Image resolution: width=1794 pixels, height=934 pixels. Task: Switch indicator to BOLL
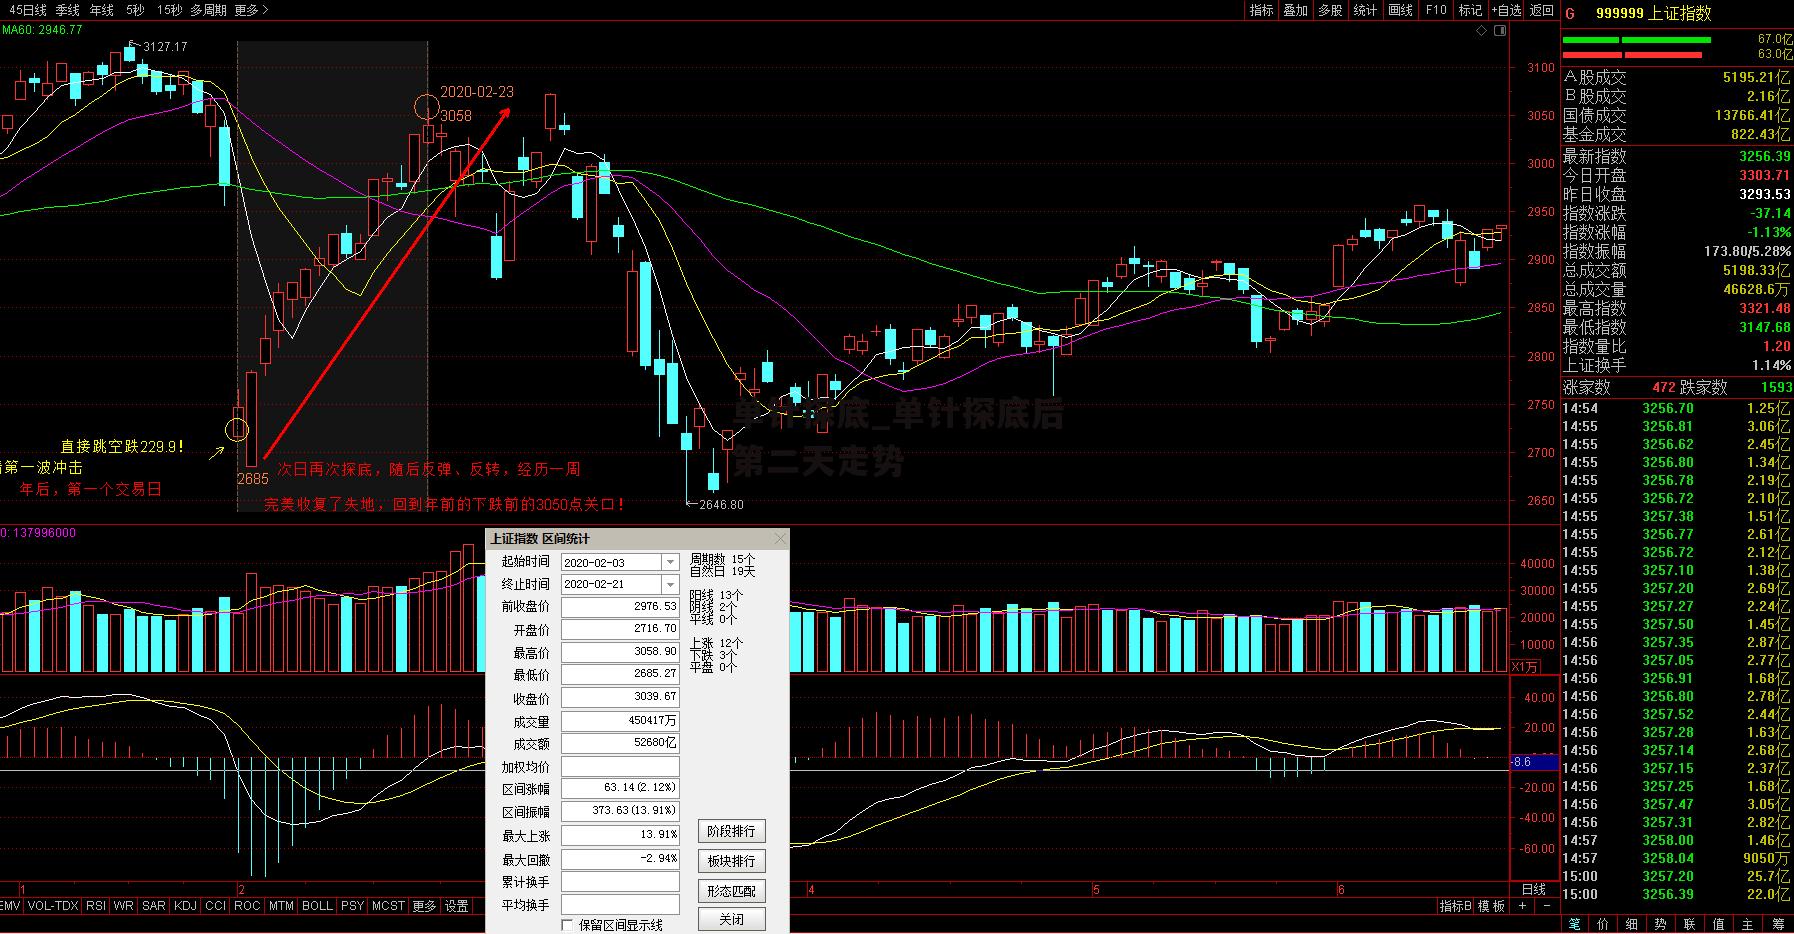[x=317, y=906]
